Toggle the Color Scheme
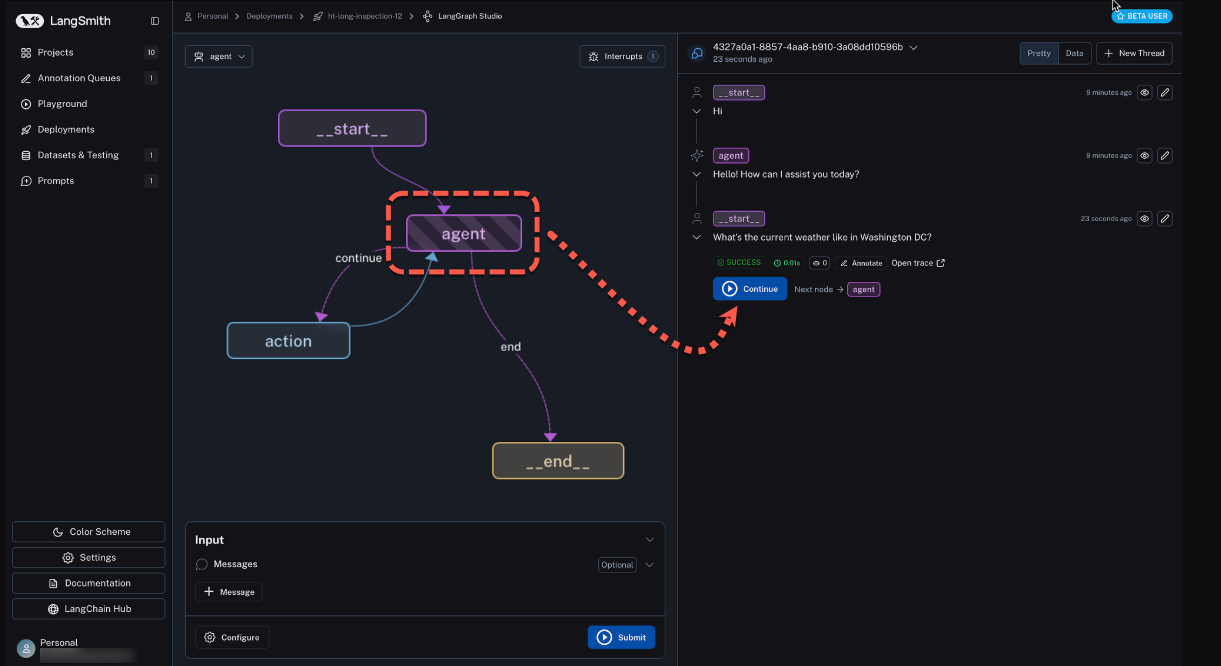Image resolution: width=1221 pixels, height=666 pixels. (x=89, y=532)
